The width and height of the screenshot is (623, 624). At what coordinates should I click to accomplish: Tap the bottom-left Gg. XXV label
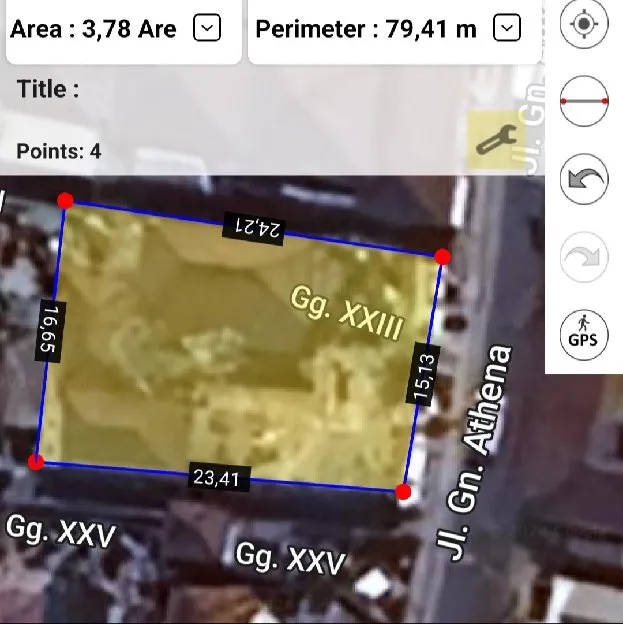tap(61, 532)
